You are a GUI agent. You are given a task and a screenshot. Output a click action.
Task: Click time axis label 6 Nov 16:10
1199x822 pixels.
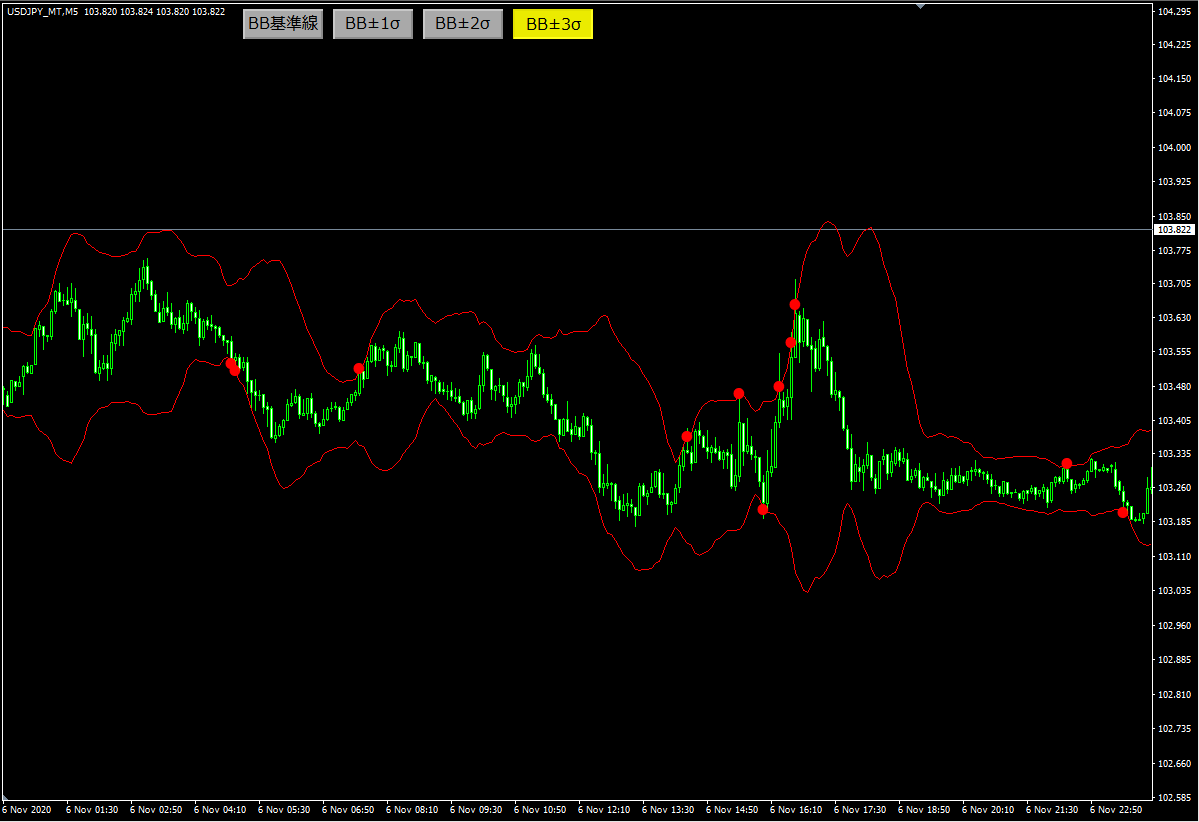click(x=796, y=809)
